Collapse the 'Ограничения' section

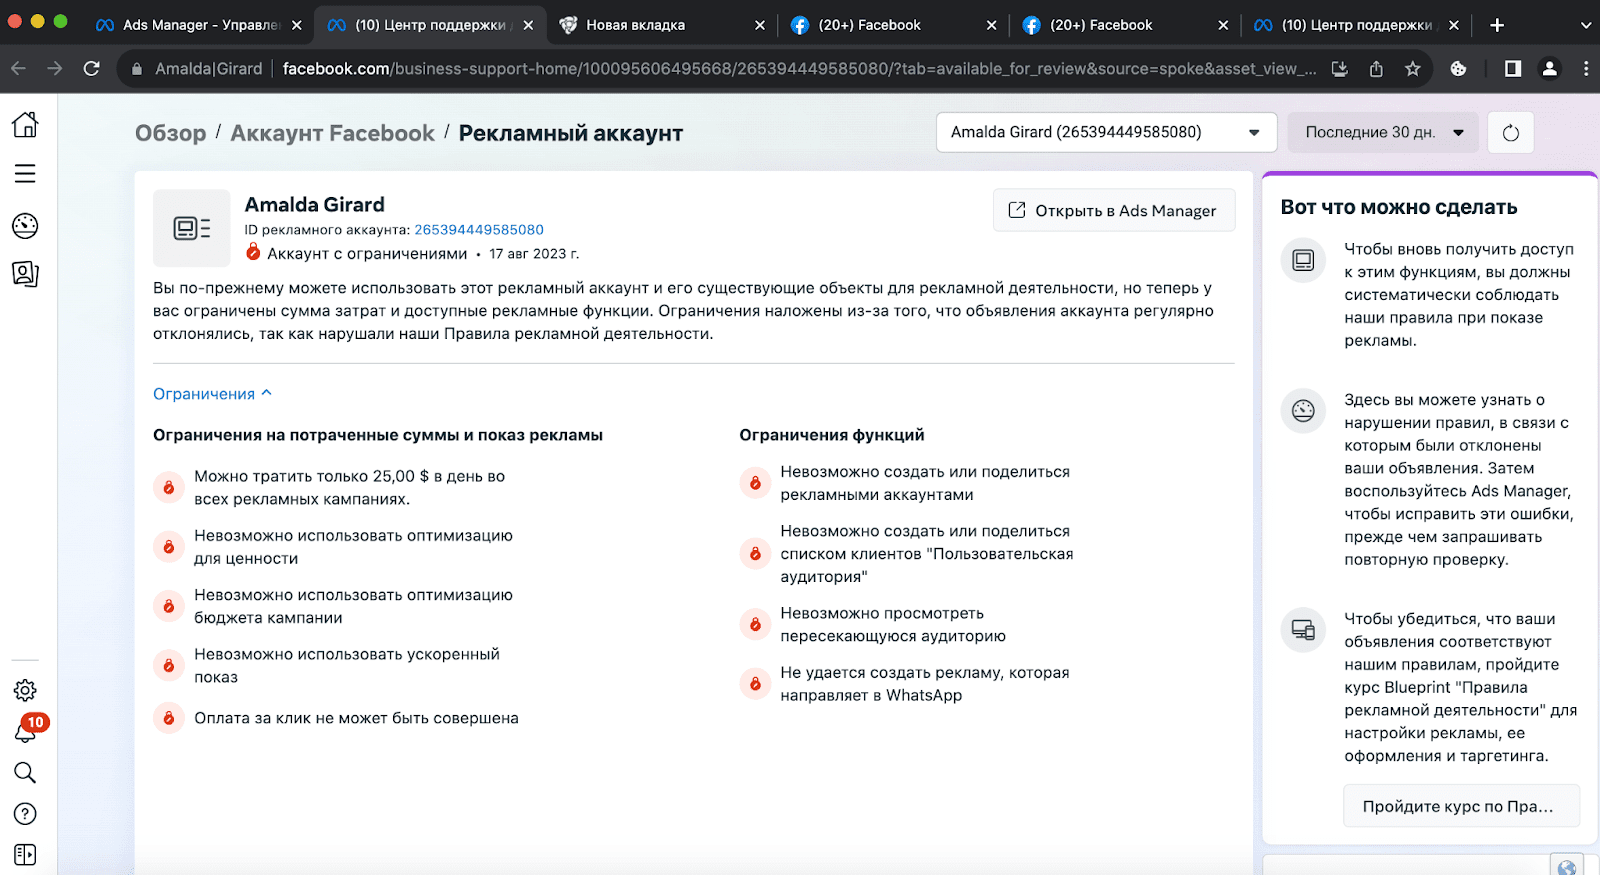(x=212, y=394)
